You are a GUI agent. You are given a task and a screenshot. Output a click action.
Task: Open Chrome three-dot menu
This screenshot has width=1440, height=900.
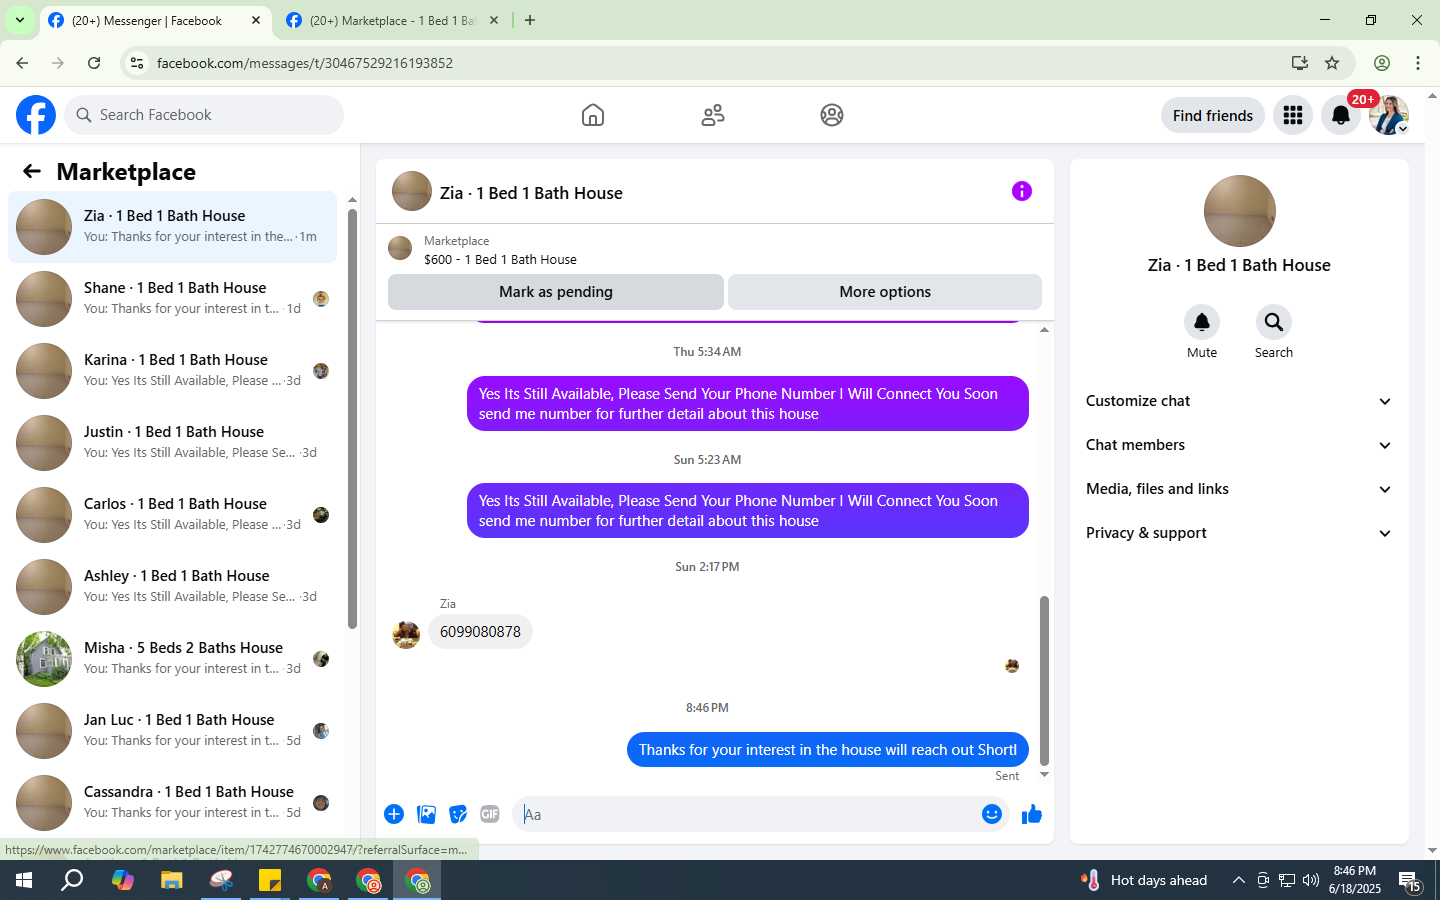(x=1418, y=63)
